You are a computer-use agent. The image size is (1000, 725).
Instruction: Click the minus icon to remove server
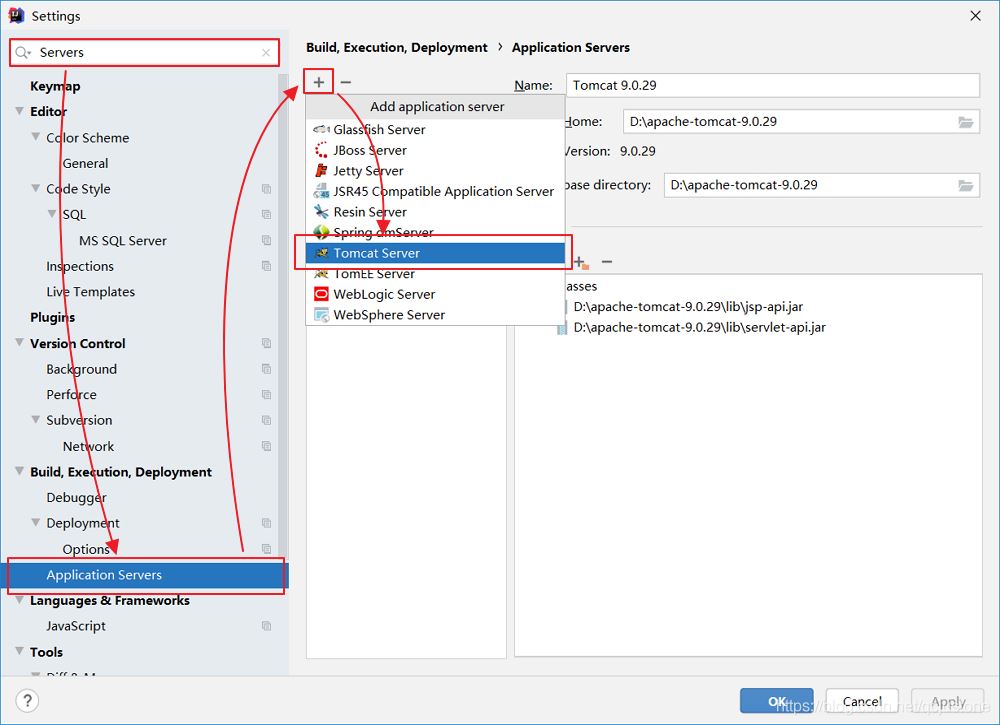[x=346, y=82]
